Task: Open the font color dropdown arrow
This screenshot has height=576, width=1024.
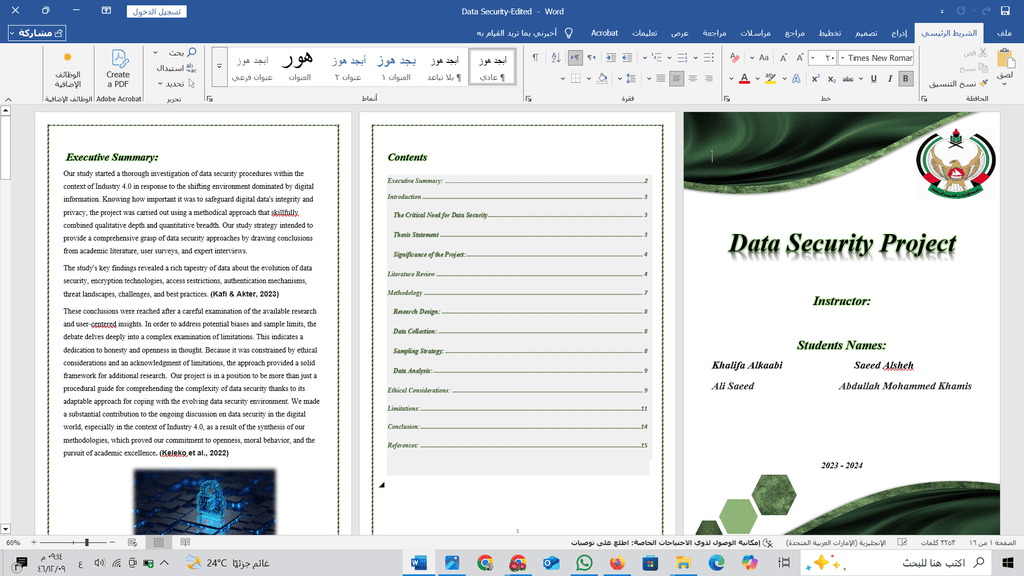Action: click(x=758, y=78)
